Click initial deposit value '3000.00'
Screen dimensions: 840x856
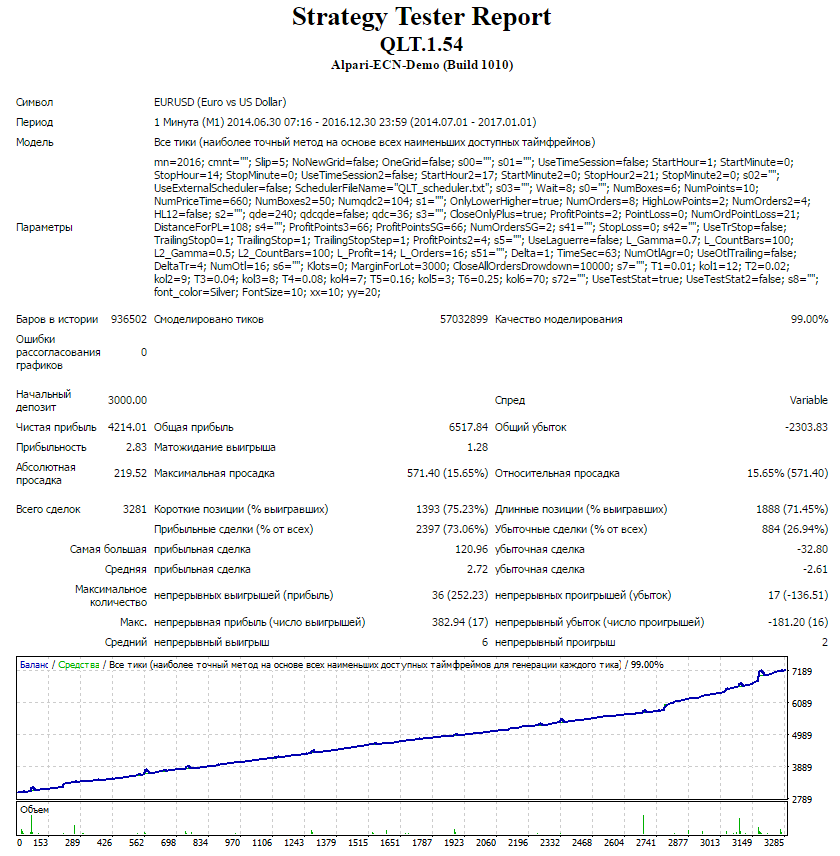[x=127, y=400]
